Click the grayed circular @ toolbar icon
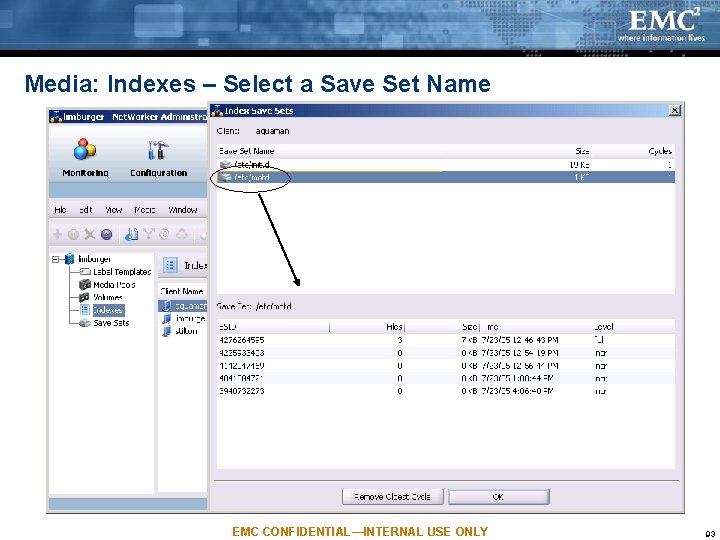This screenshot has height=540, width=720. click(164, 235)
